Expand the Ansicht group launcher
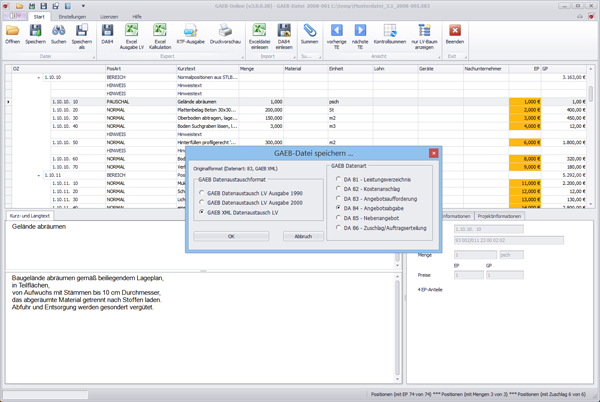This screenshot has height=402, width=600. click(x=439, y=57)
